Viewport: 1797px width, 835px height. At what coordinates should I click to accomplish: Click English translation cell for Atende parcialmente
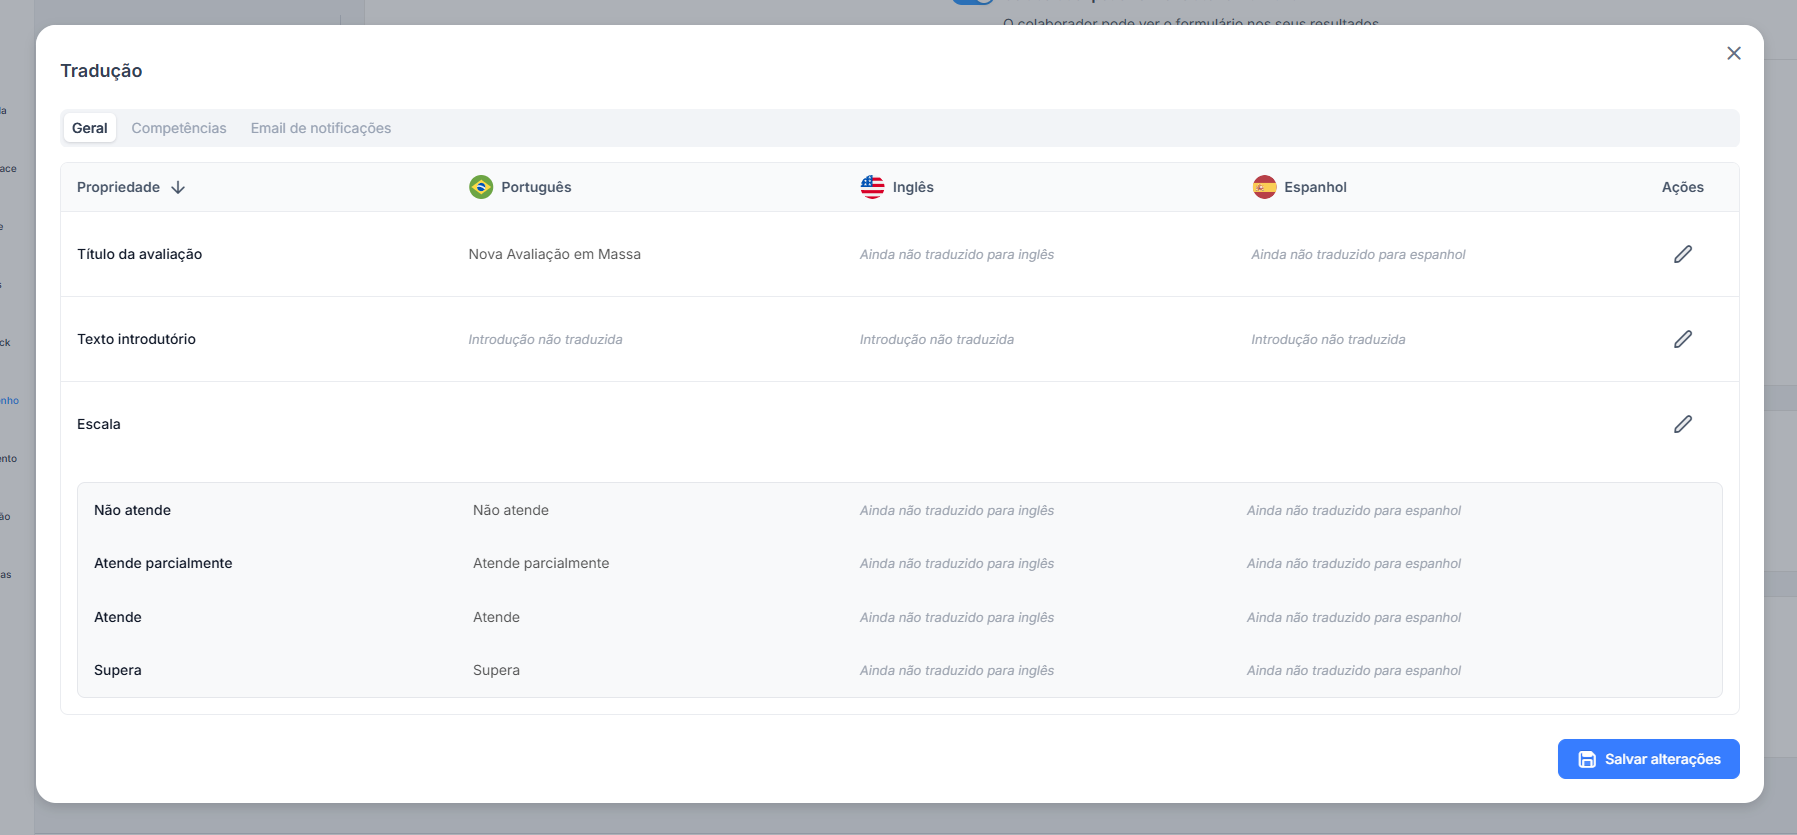point(957,563)
